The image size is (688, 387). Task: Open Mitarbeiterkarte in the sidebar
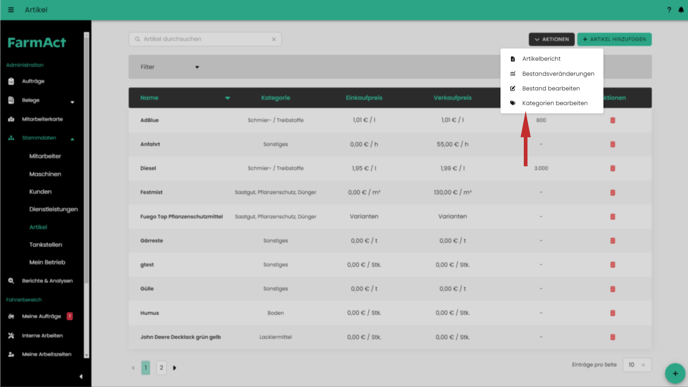(x=42, y=119)
